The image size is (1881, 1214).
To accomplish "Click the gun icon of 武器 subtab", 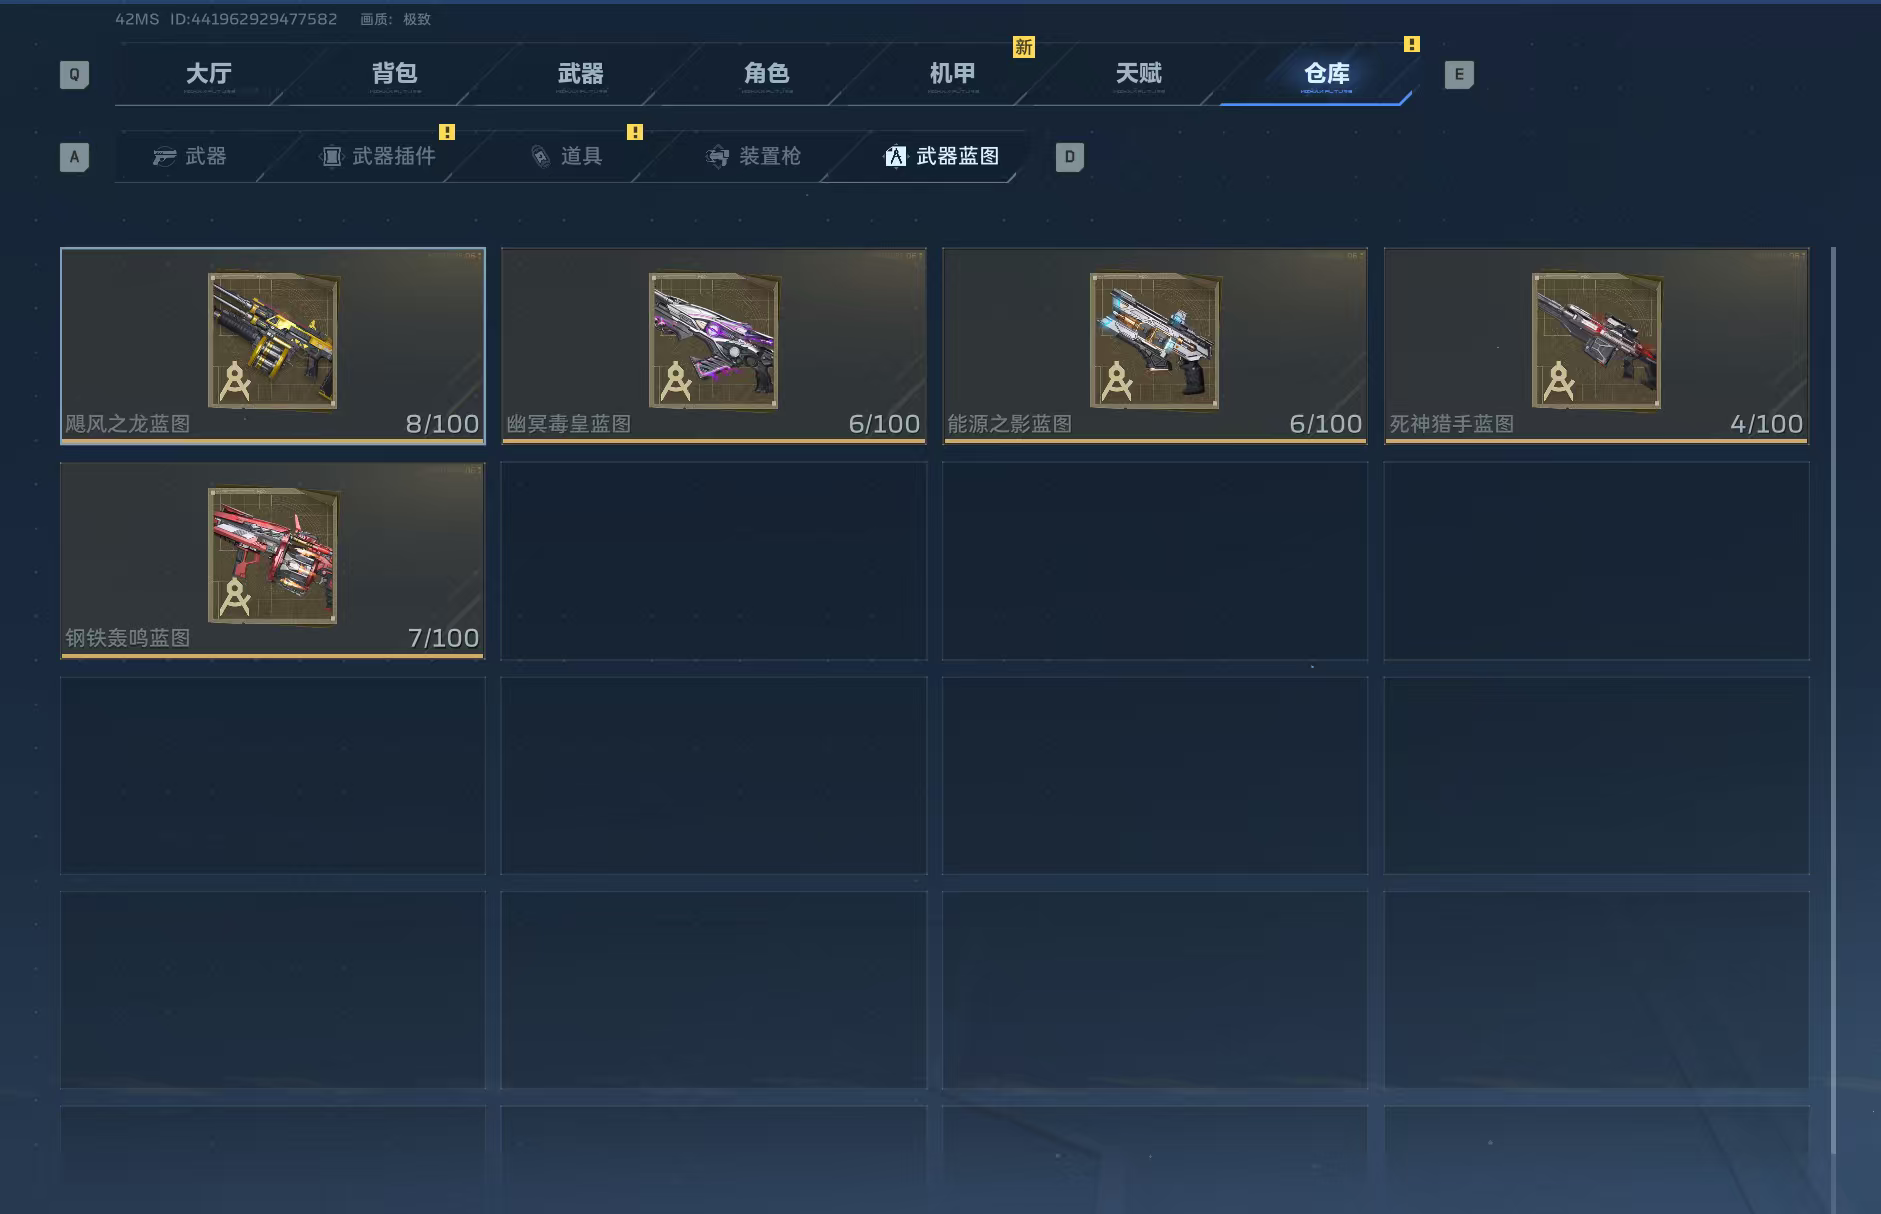I will (164, 157).
